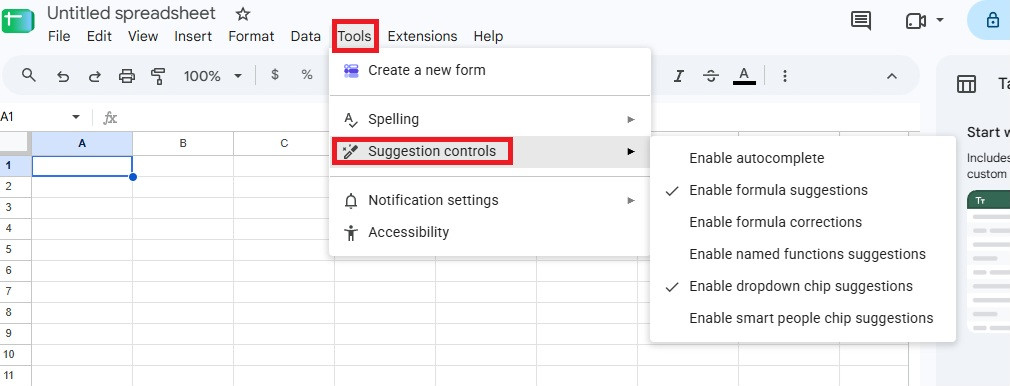Expand the Suggestion controls submenu
Image resolution: width=1010 pixels, height=386 pixels.
click(490, 151)
